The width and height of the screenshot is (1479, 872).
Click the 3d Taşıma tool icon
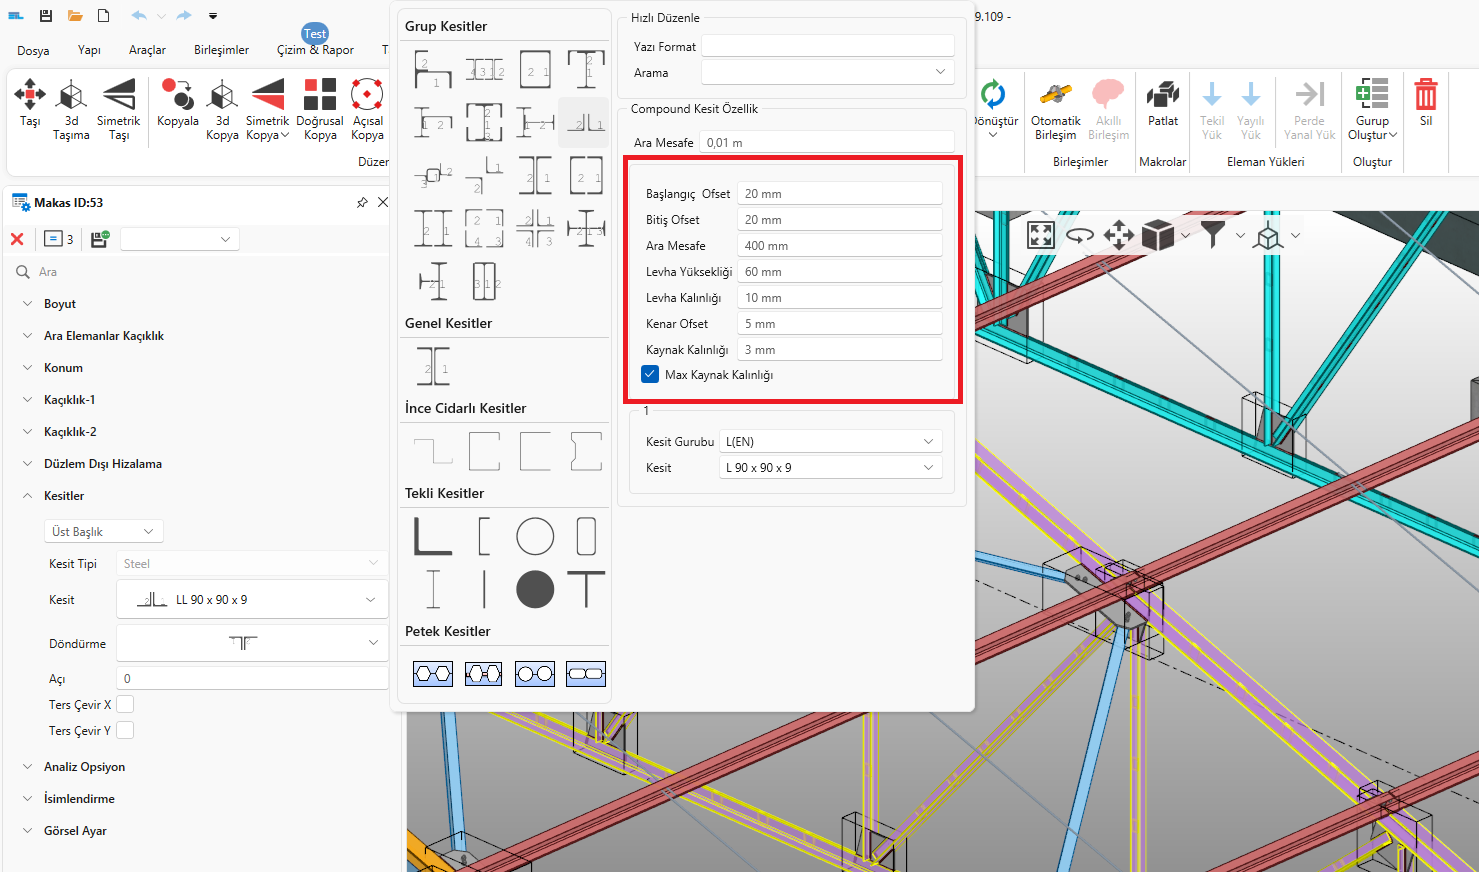[71, 97]
